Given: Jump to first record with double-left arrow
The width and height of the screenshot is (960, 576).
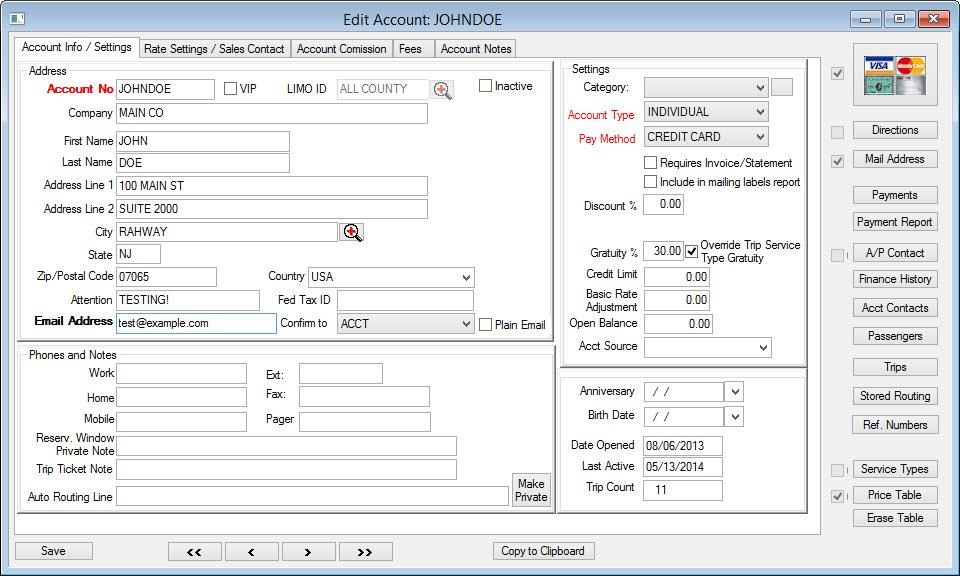Looking at the screenshot, I should coord(194,551).
